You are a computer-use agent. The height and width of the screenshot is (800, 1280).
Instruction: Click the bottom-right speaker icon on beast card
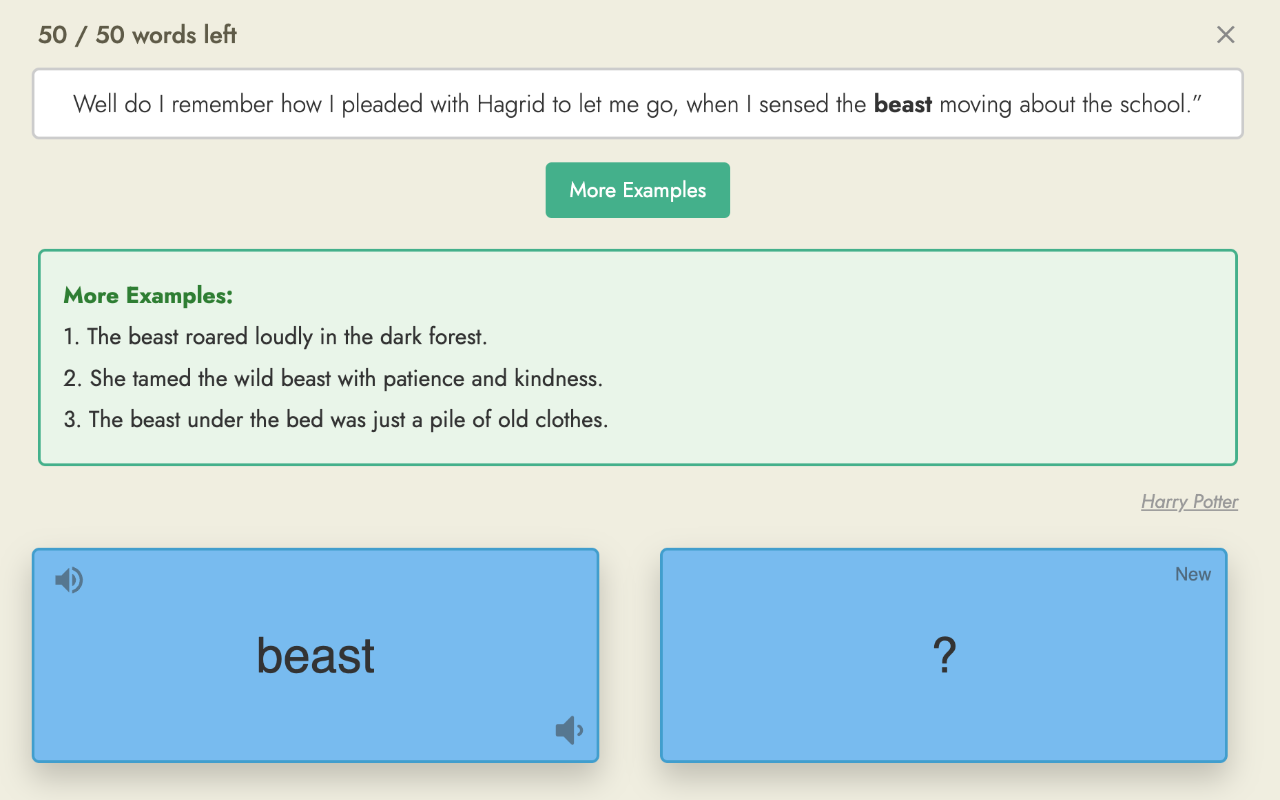[x=569, y=731]
